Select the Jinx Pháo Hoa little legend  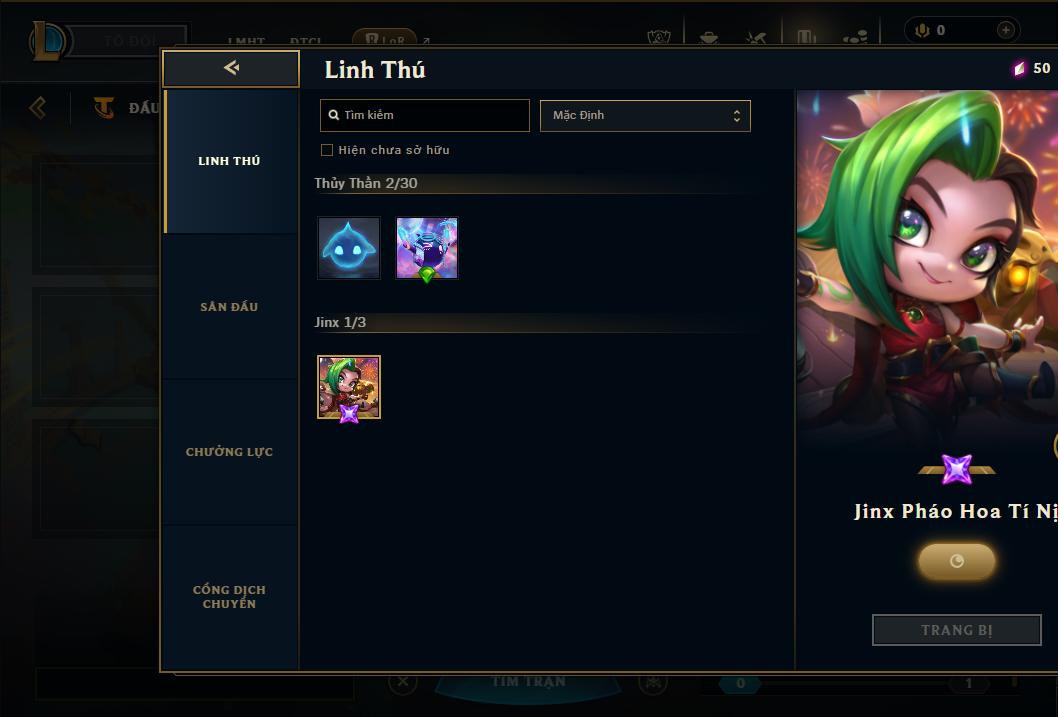[349, 387]
